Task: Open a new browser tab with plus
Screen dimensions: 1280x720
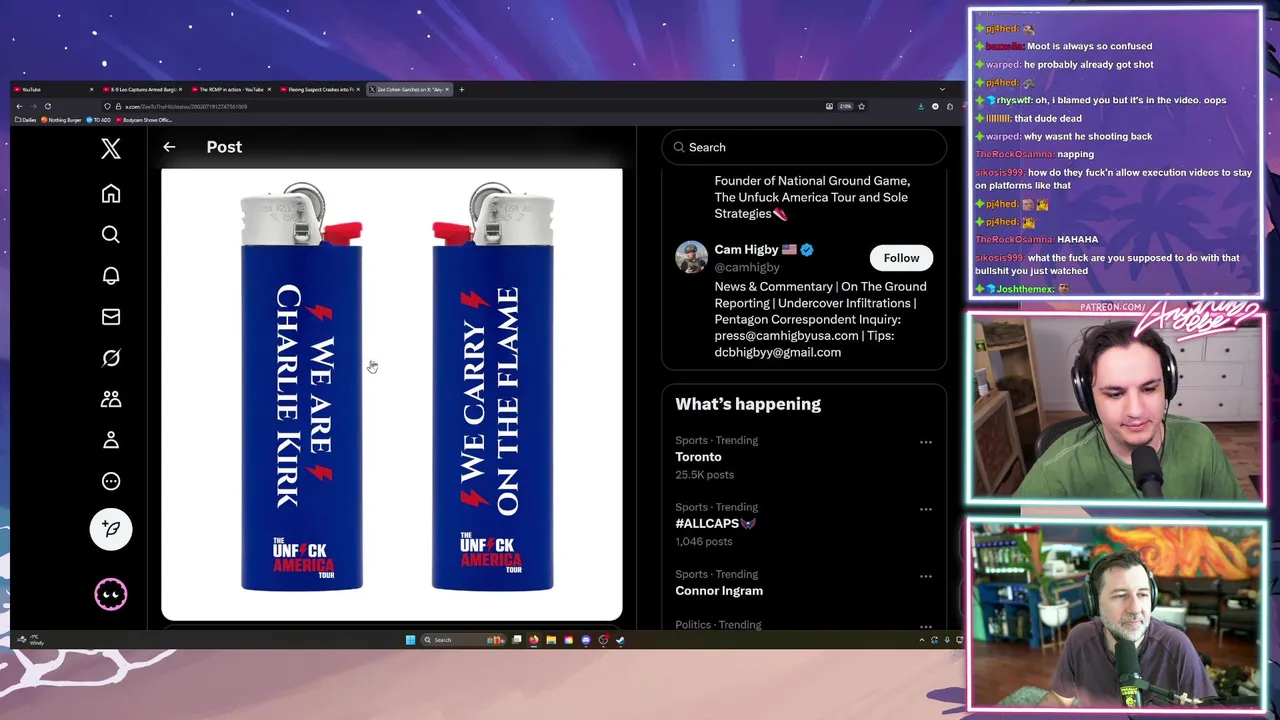Action: pyautogui.click(x=461, y=89)
